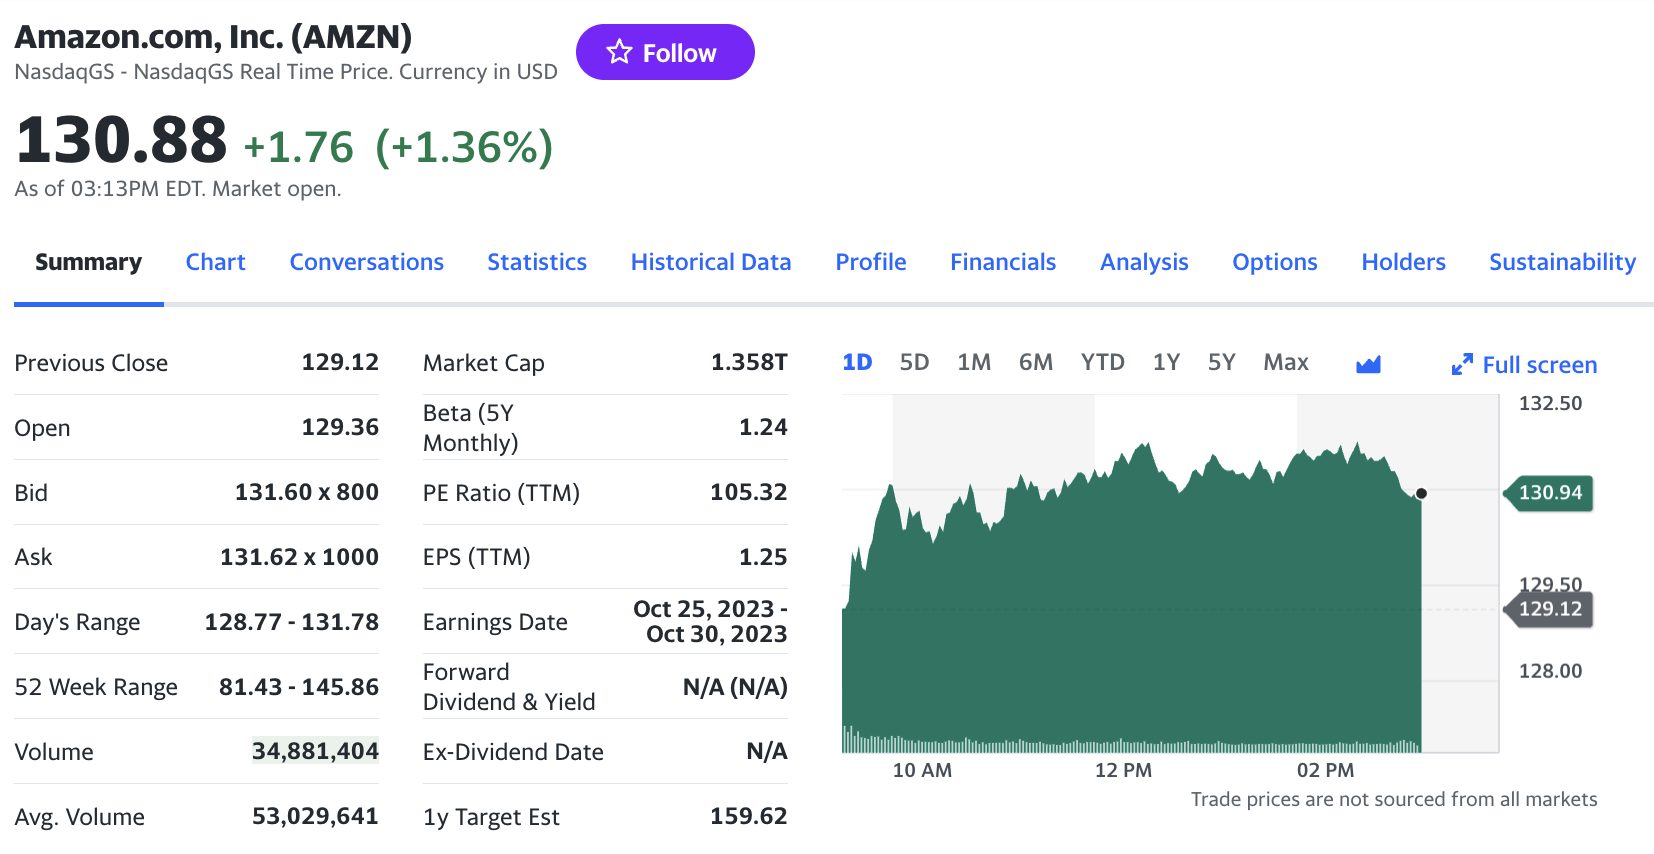Open the Historical Data tab

[x=711, y=262]
